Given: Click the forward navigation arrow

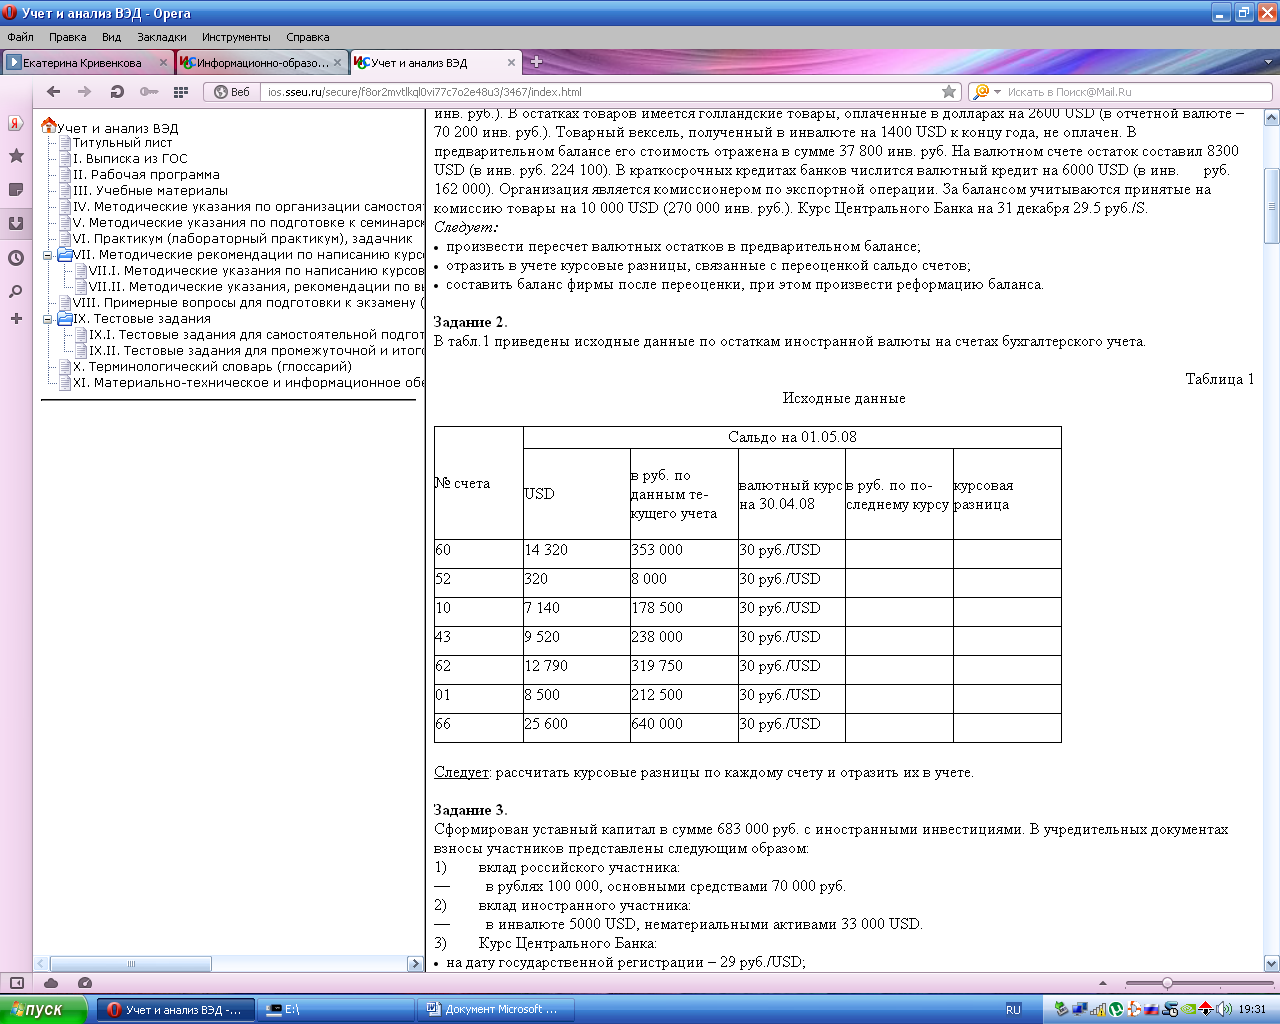Looking at the screenshot, I should click(85, 91).
